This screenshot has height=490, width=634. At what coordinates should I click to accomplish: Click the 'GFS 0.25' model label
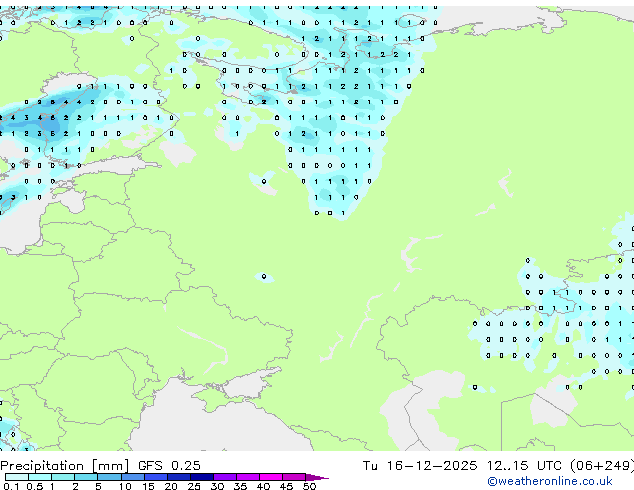click(169, 466)
